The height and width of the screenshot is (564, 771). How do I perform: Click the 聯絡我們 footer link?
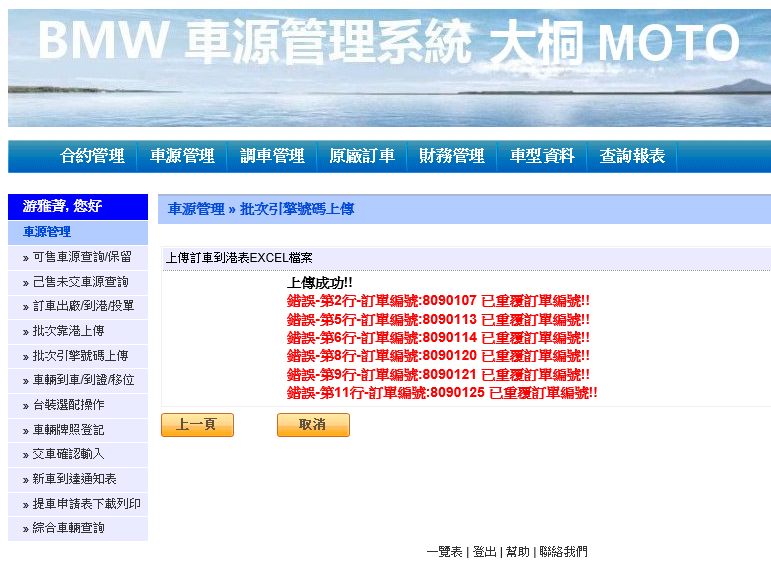(563, 552)
